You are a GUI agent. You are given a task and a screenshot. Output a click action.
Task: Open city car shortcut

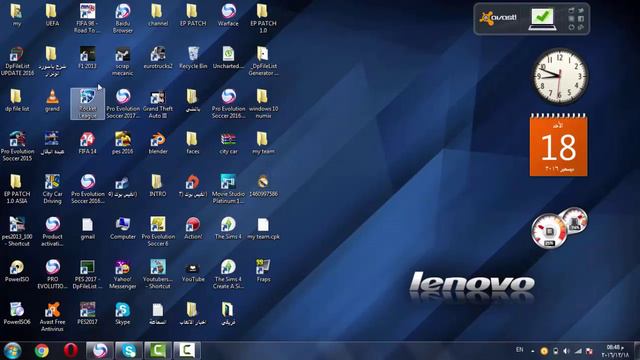pos(228,143)
